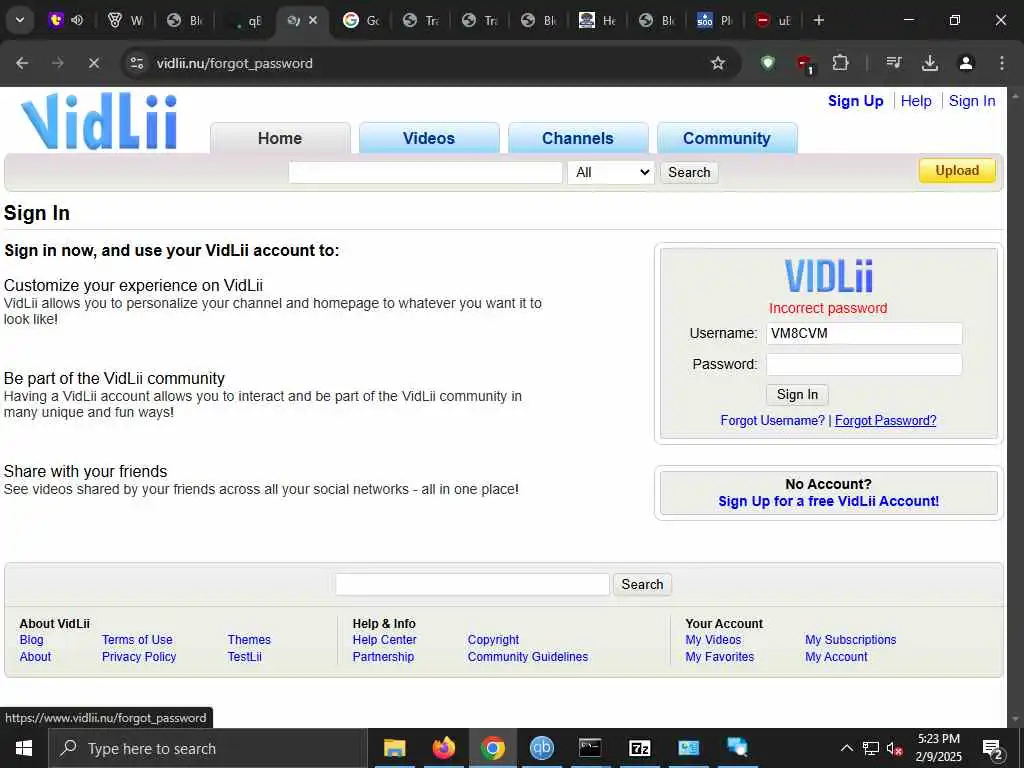Open the Terms of Use link
Screen dimensions: 1024x768
137,640
